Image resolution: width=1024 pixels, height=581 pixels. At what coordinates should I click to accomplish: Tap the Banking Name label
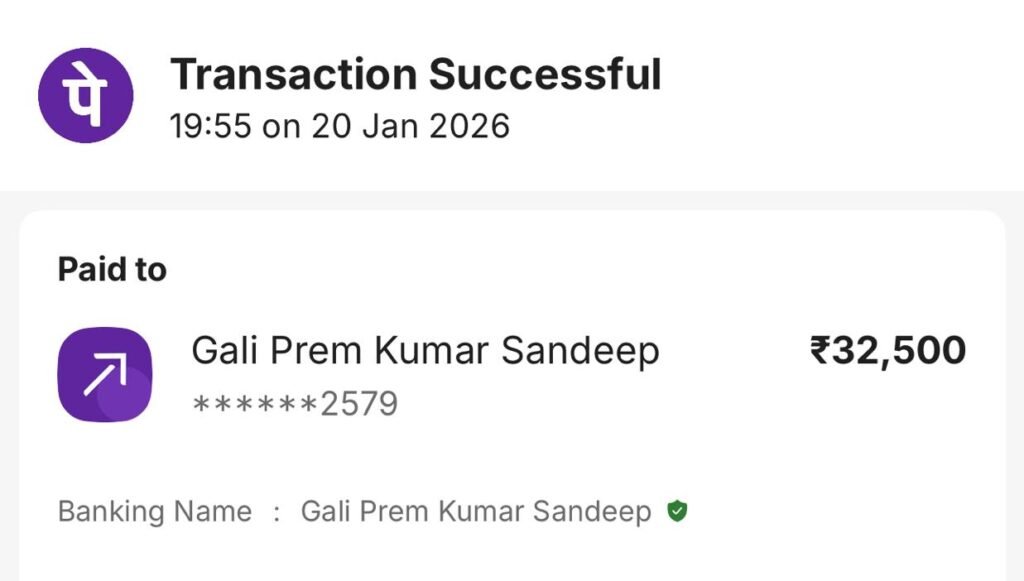pos(154,512)
